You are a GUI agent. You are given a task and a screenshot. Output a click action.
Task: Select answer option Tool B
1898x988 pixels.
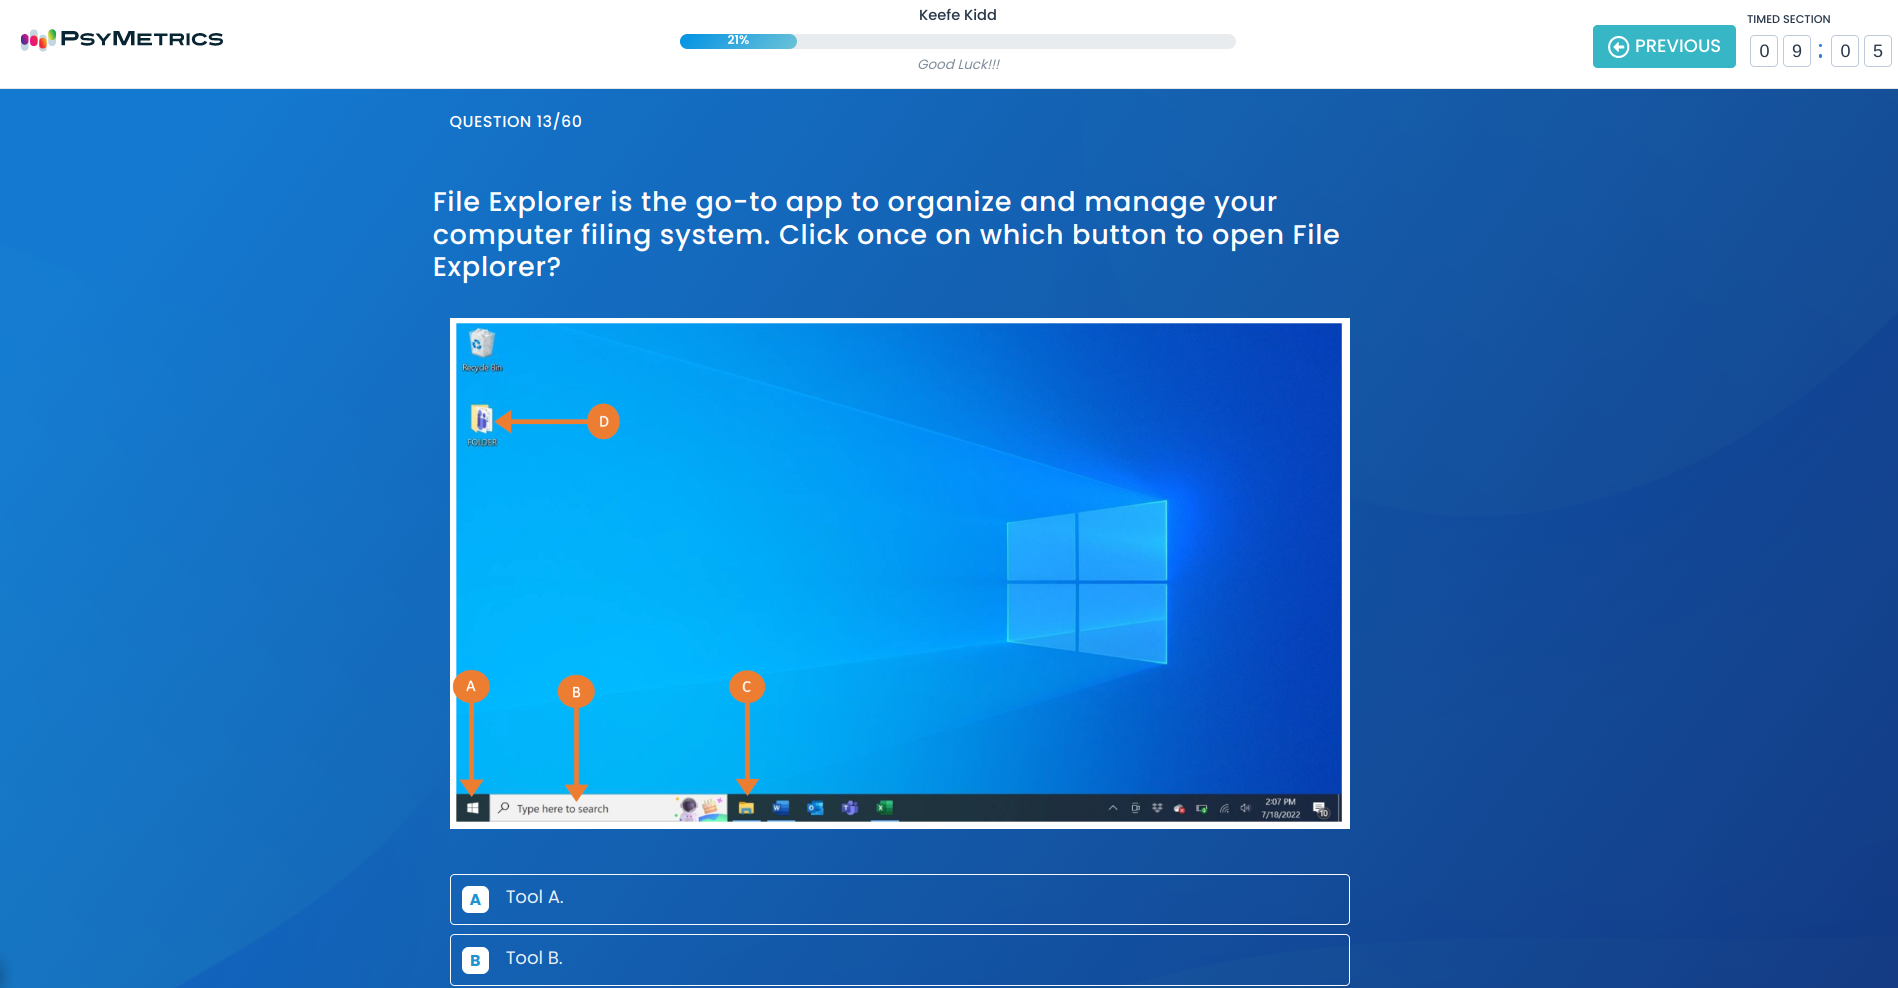point(899,959)
